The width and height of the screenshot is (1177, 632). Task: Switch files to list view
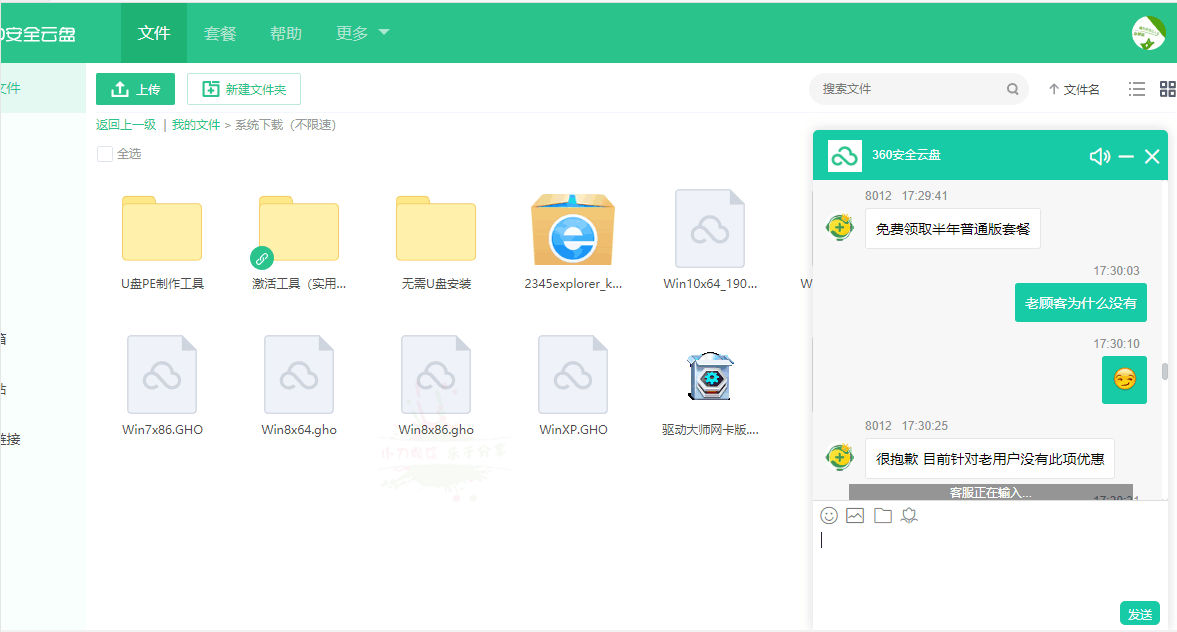click(x=1136, y=88)
